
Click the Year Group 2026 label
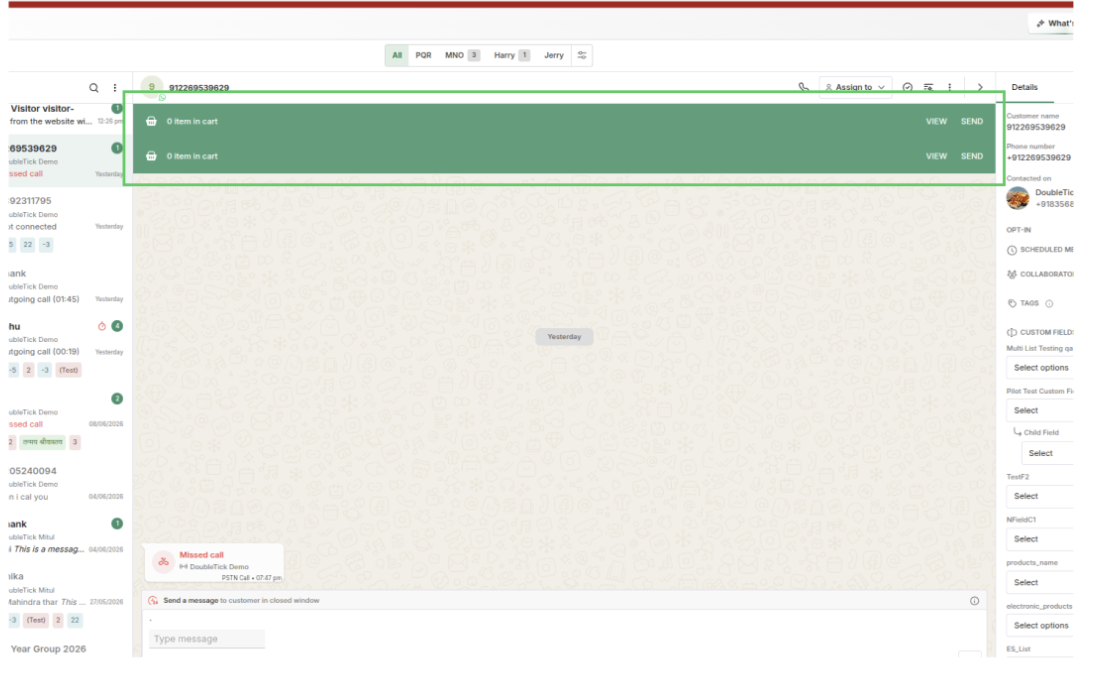49,649
